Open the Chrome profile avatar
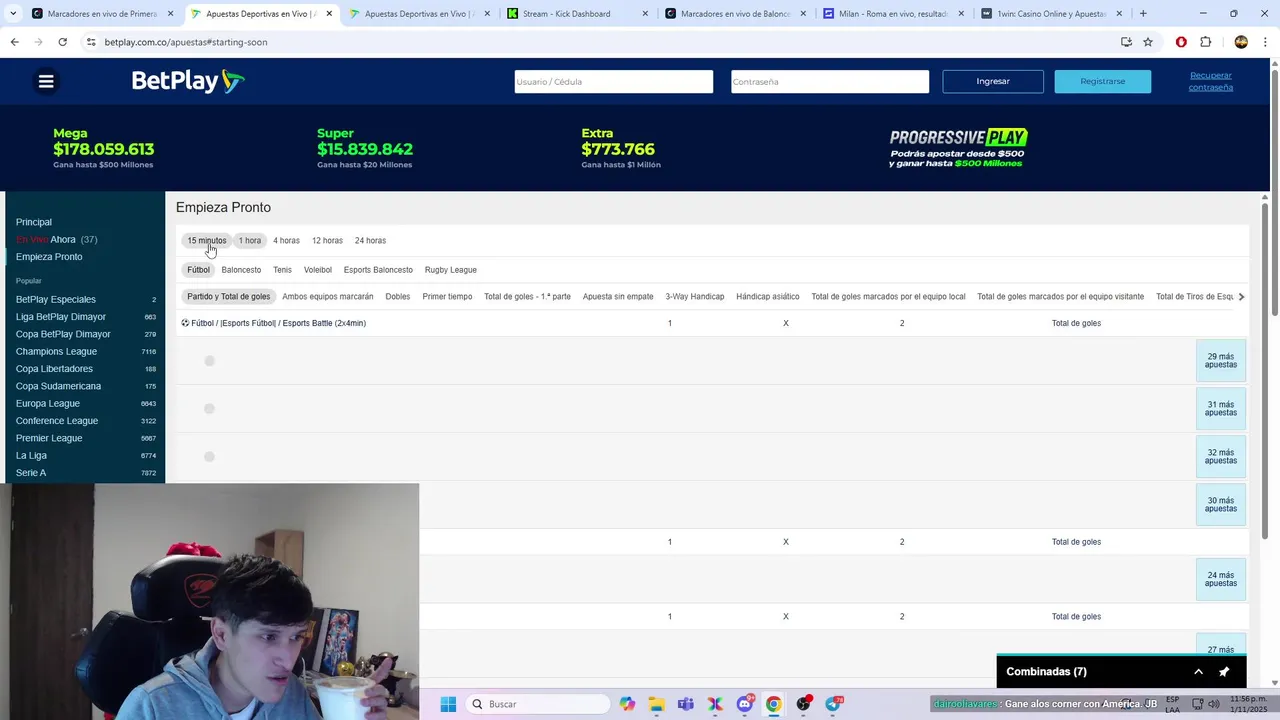 [1241, 42]
